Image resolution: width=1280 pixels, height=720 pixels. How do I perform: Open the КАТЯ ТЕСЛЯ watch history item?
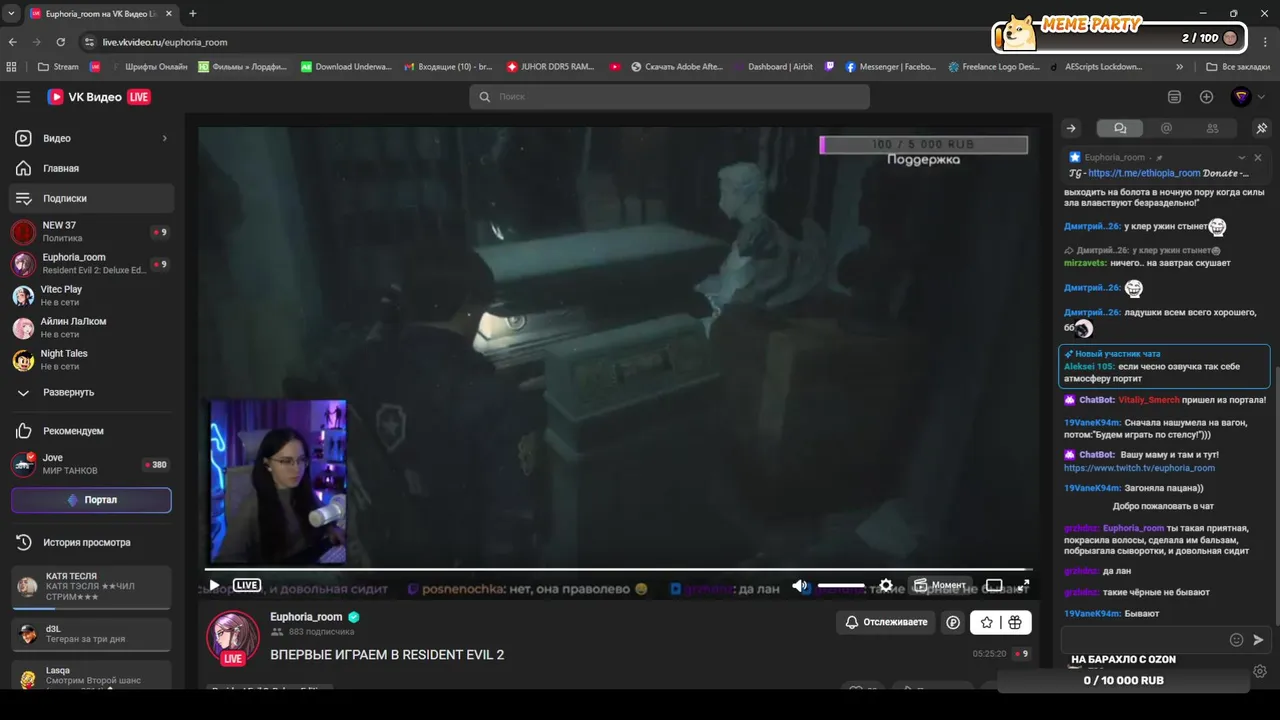(x=91, y=588)
